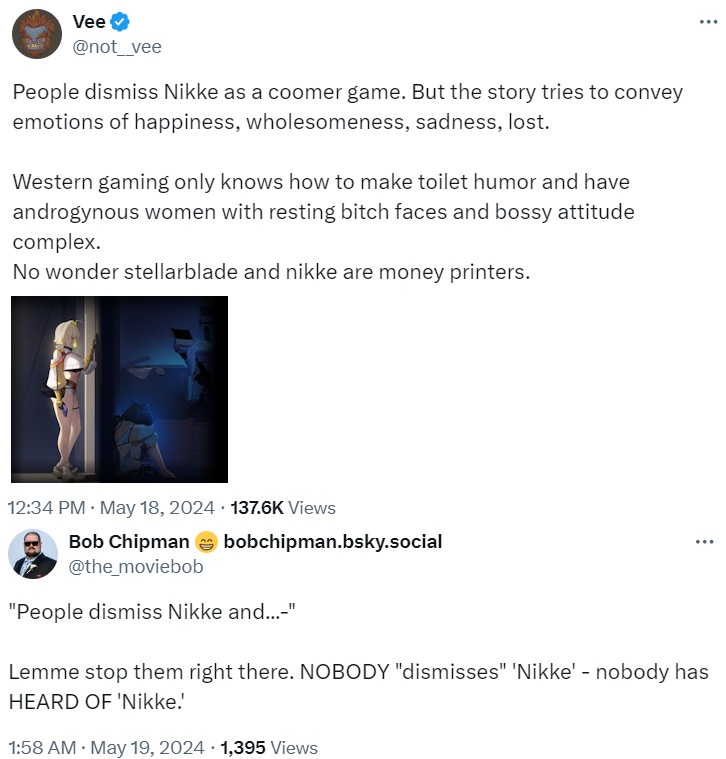Viewport: 726px width, 759px height.
Task: Click the blue verified badge beside Vee
Action: [118, 23]
